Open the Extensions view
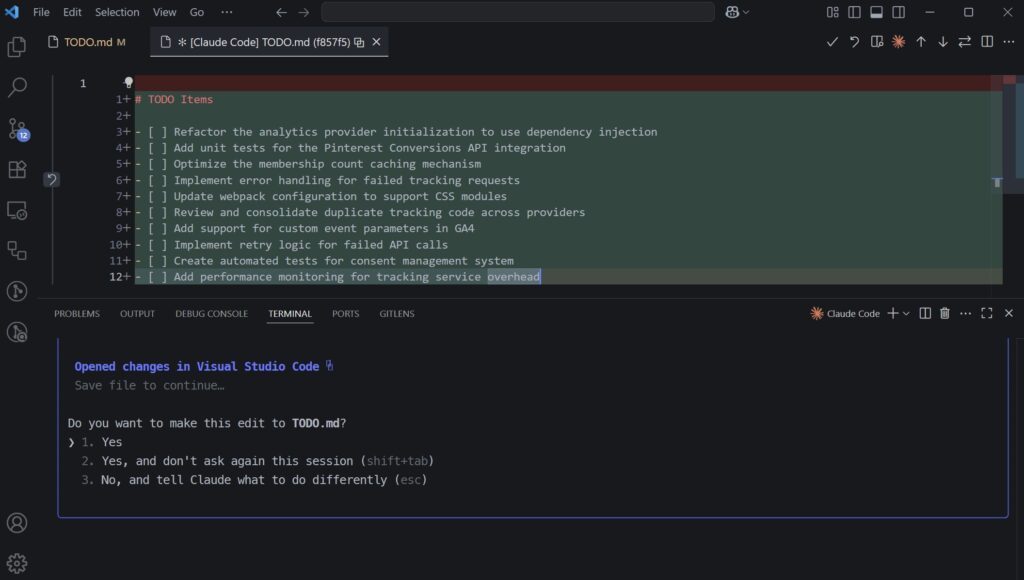Viewport: 1024px width, 580px height. point(16,170)
